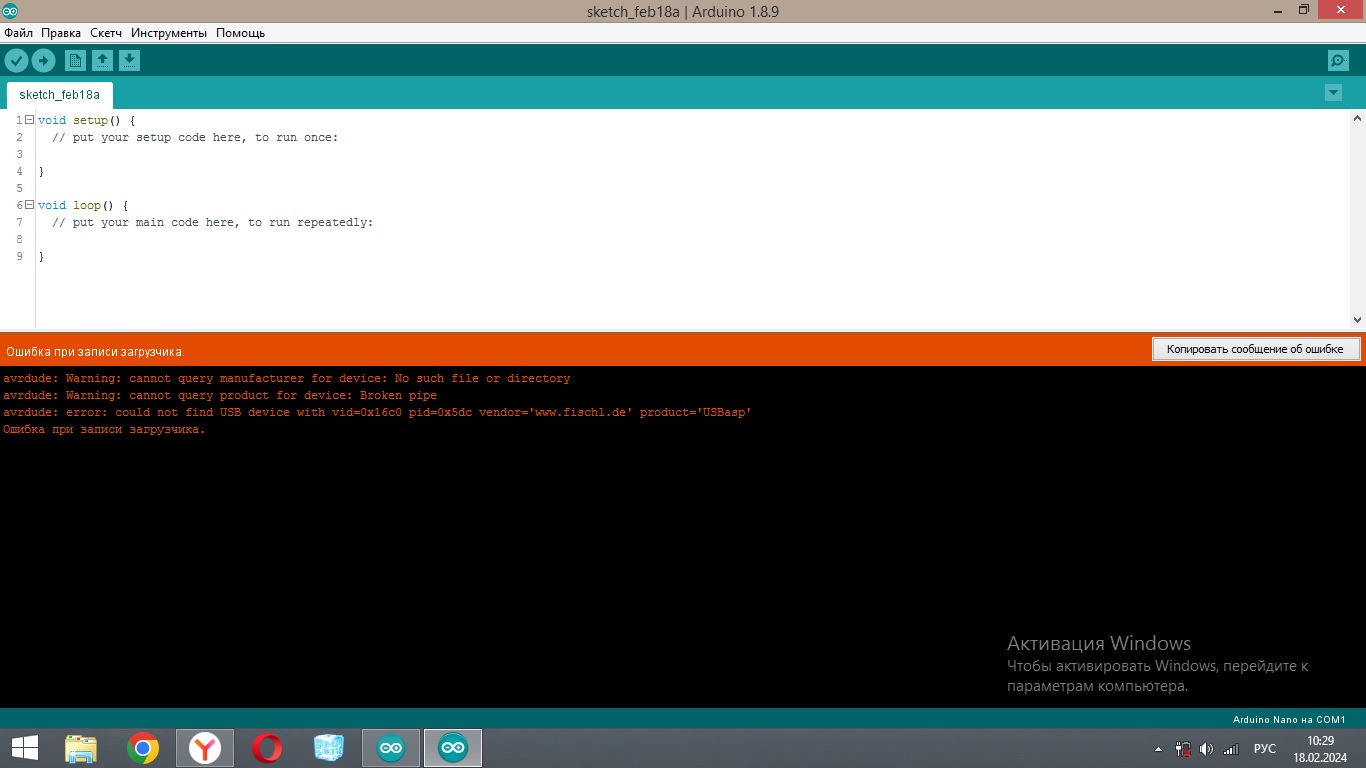The image size is (1366, 768).
Task: Collapse the setup() function fold marker
Action: tap(30, 120)
